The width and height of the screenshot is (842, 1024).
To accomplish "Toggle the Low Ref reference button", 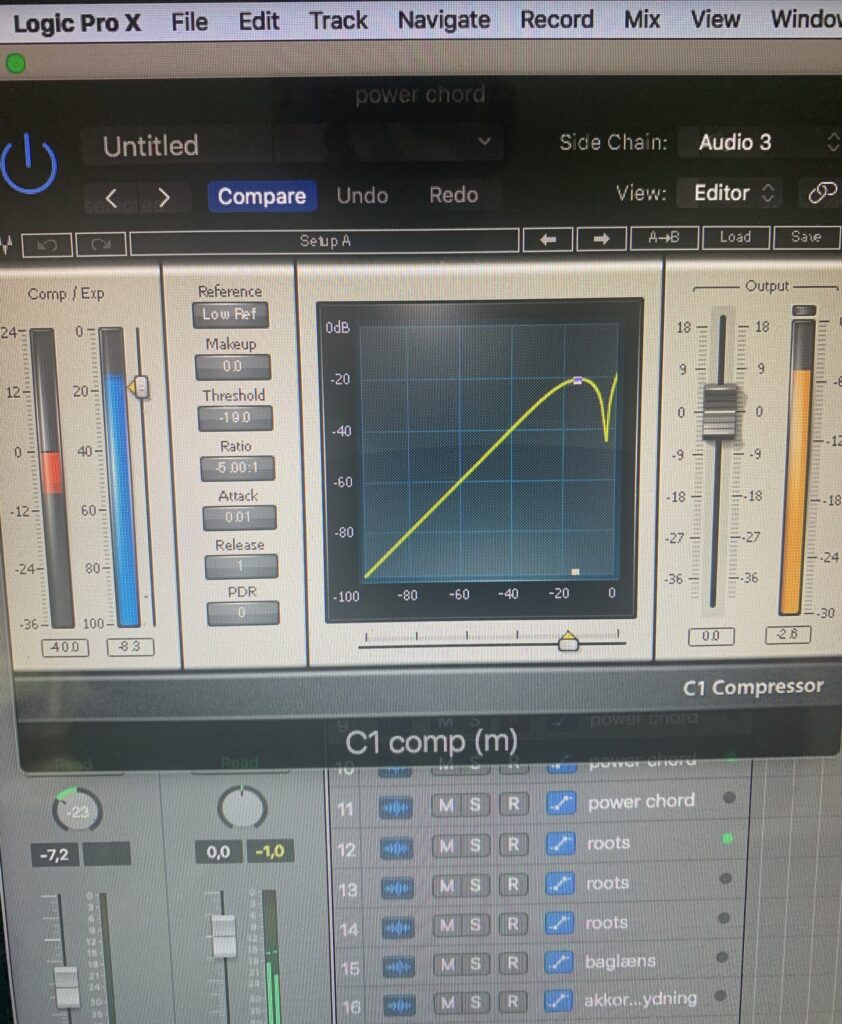I will 230,315.
